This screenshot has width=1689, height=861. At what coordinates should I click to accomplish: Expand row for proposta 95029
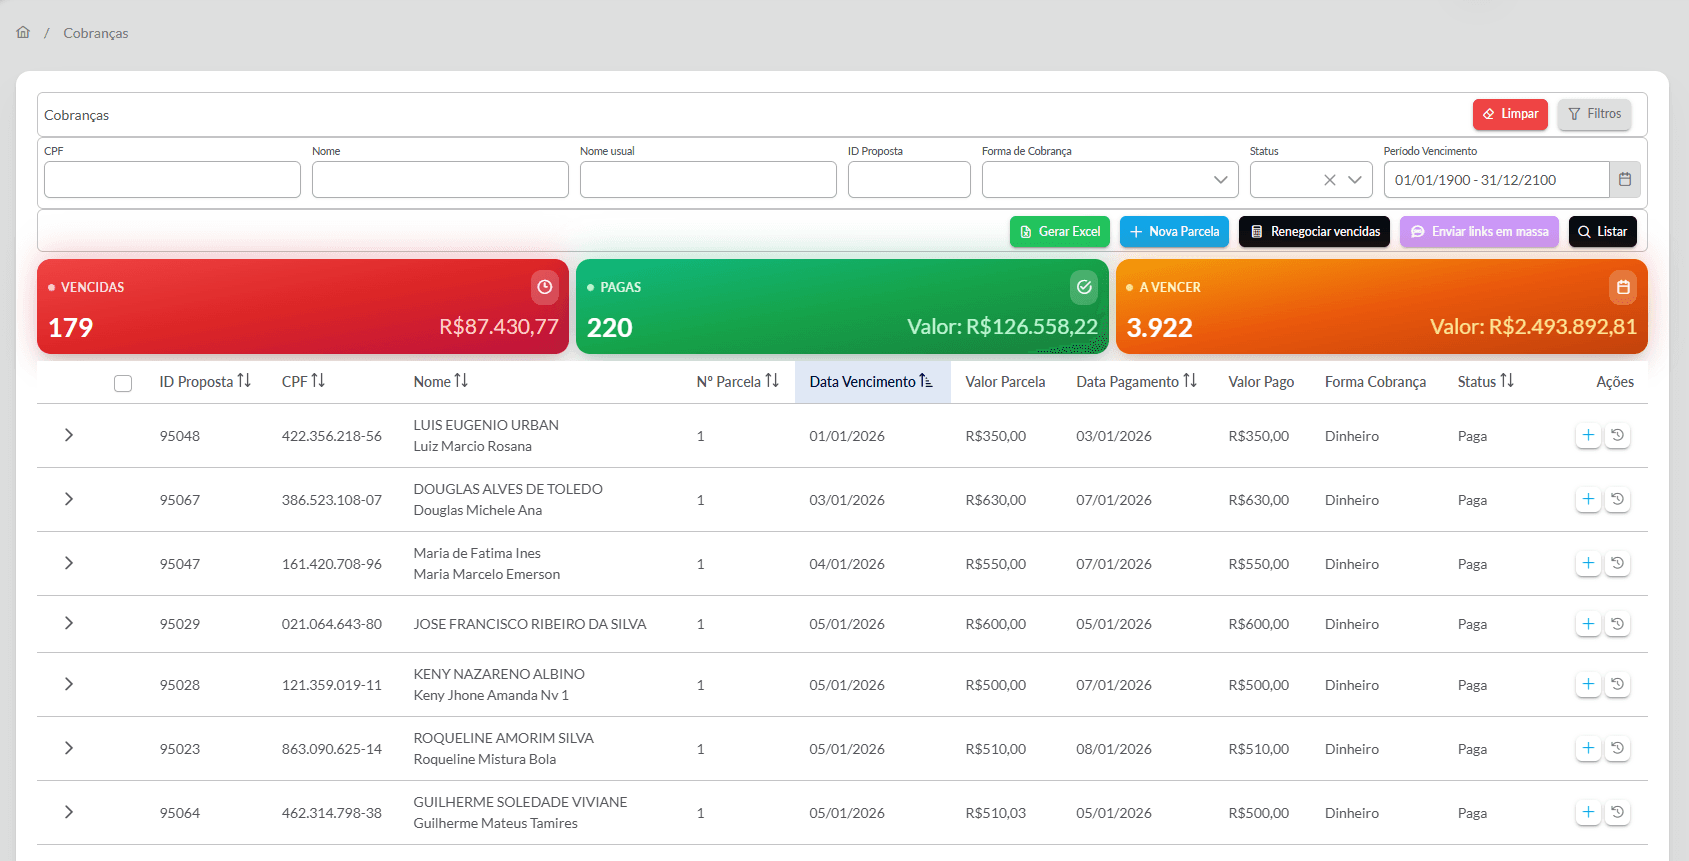point(69,623)
